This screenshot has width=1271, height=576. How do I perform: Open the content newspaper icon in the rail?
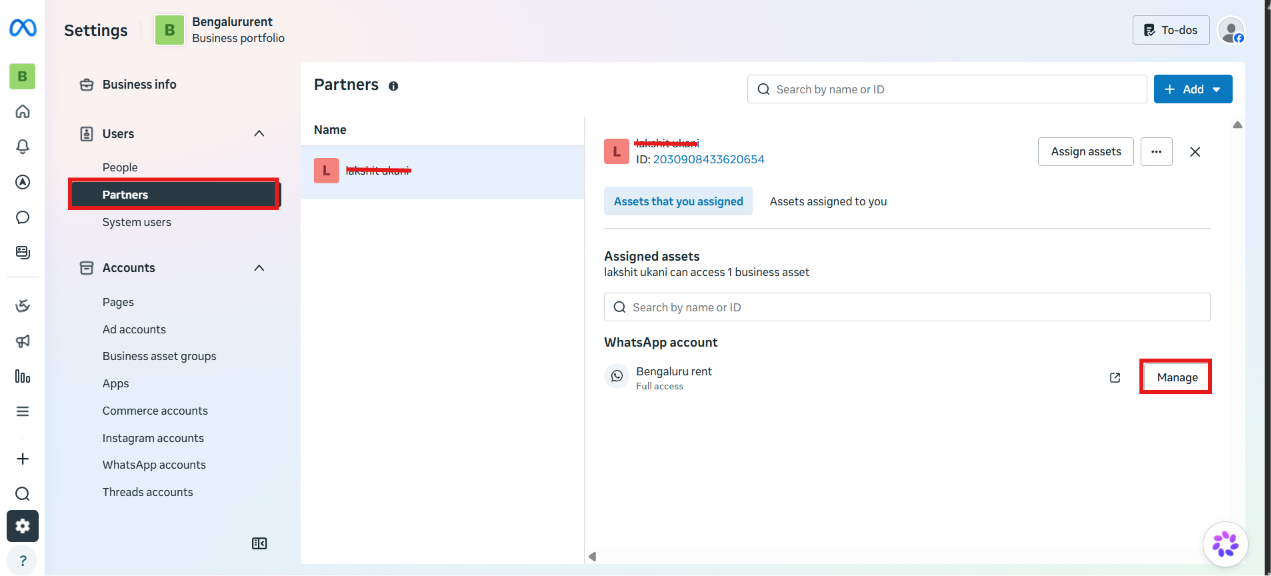click(22, 252)
